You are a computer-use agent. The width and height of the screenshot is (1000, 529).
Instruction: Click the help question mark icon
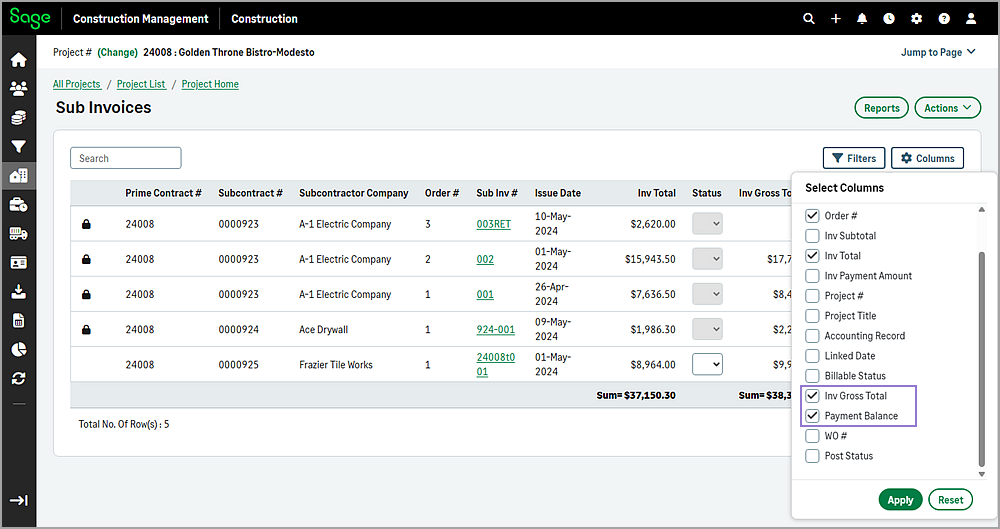point(943,19)
